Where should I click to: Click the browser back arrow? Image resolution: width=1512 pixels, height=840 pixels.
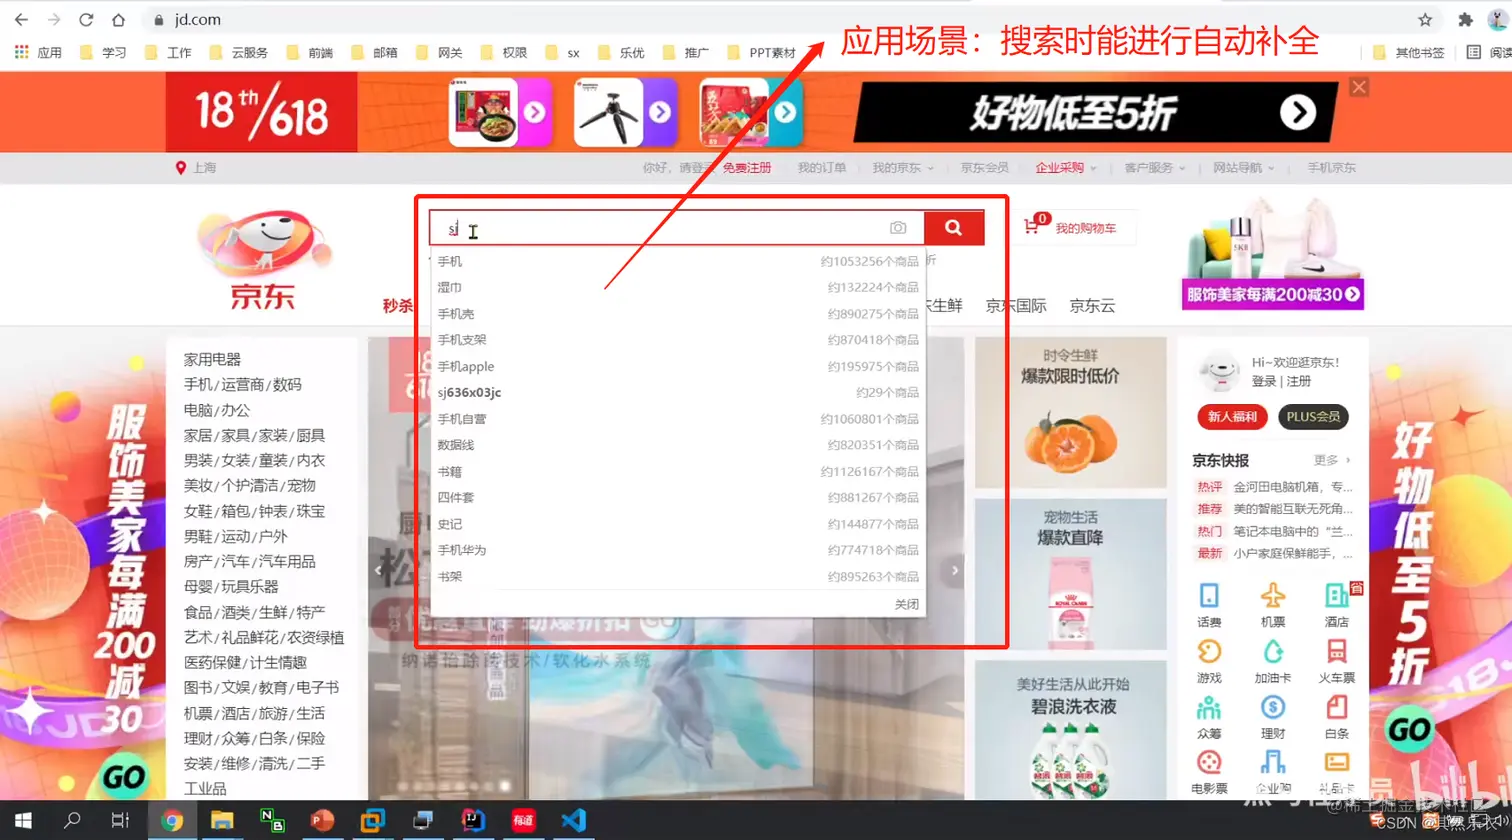coord(21,19)
